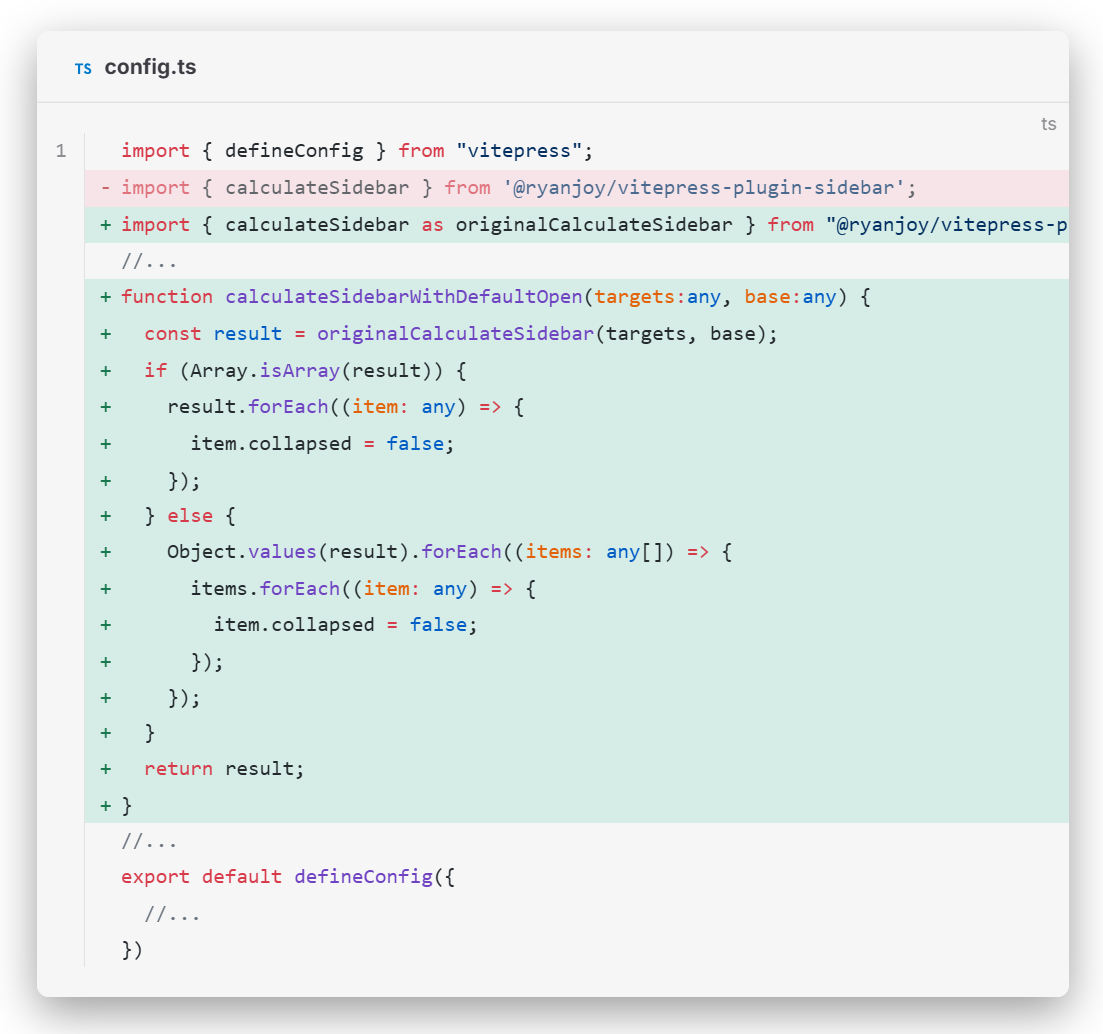This screenshot has height=1034, width=1103.
Task: Click the plus marker beside const result line
Action: click(105, 334)
